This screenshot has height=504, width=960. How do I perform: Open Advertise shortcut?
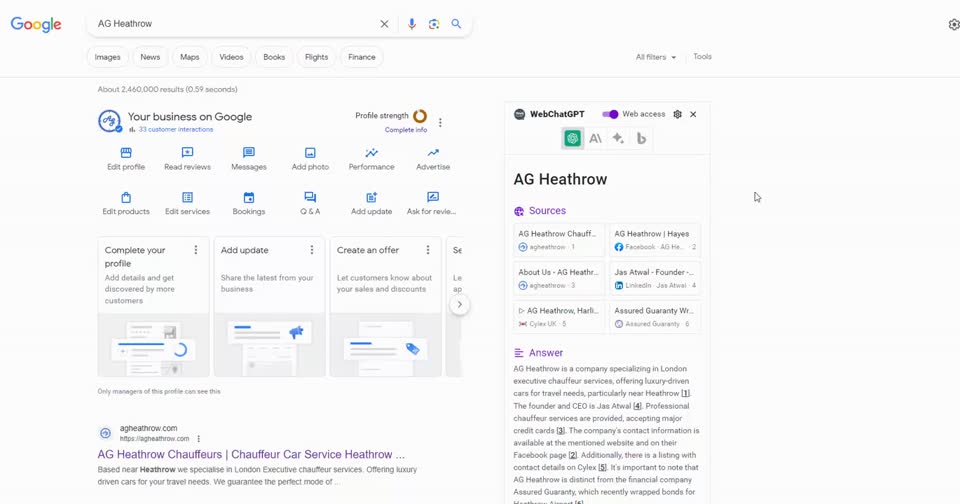(x=433, y=159)
